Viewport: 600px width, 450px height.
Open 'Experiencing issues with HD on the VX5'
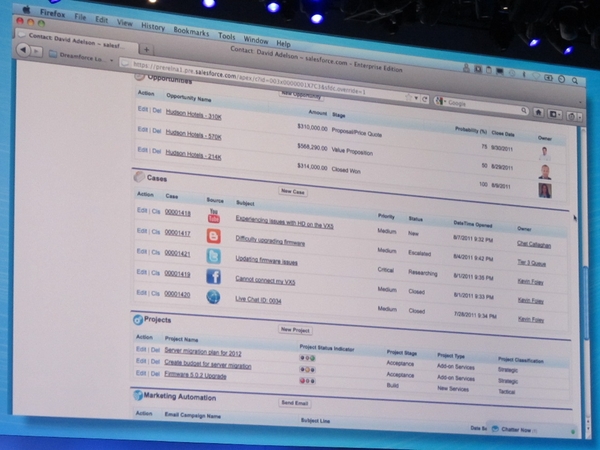click(x=284, y=222)
